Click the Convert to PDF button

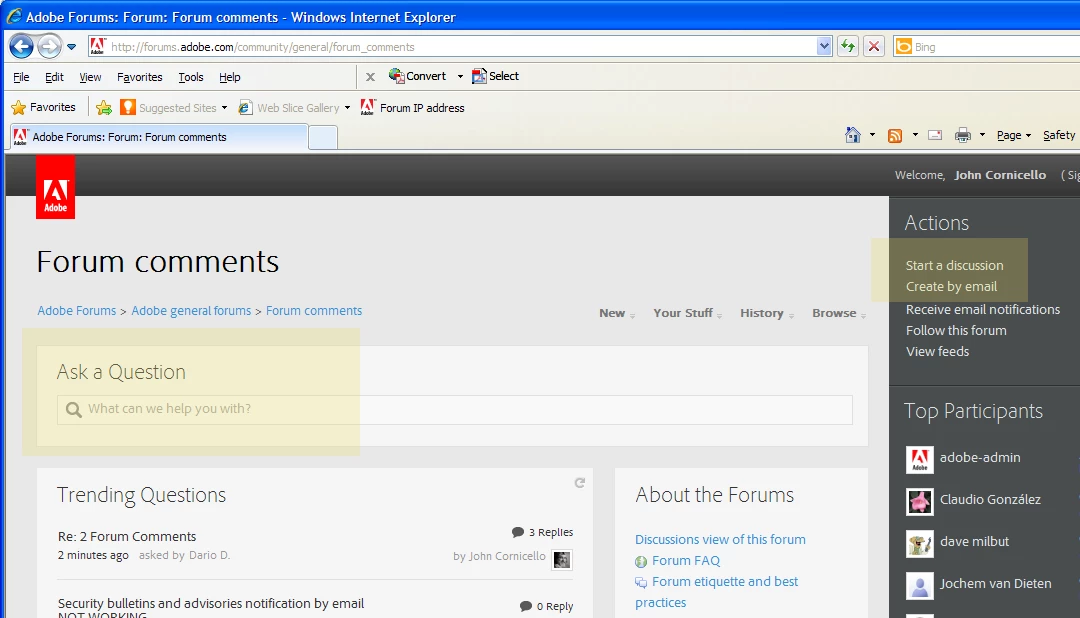coord(417,76)
